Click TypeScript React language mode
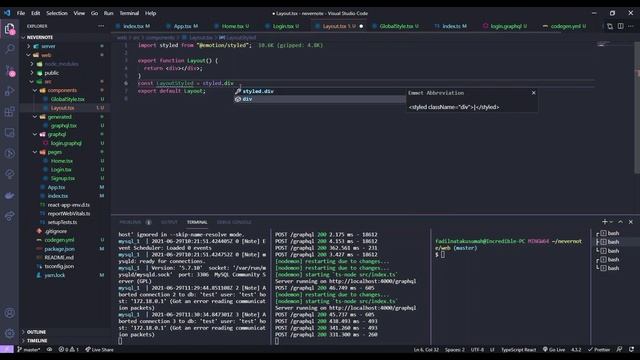640x360 pixels. 518,349
